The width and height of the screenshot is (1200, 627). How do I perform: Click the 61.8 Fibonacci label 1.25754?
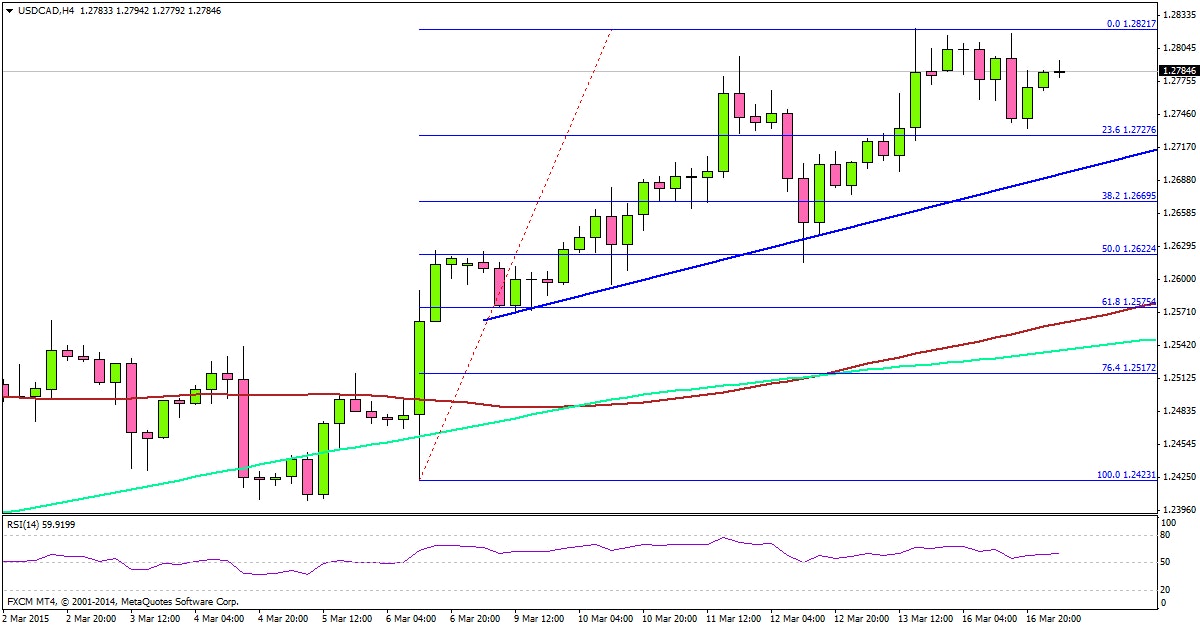1131,302
